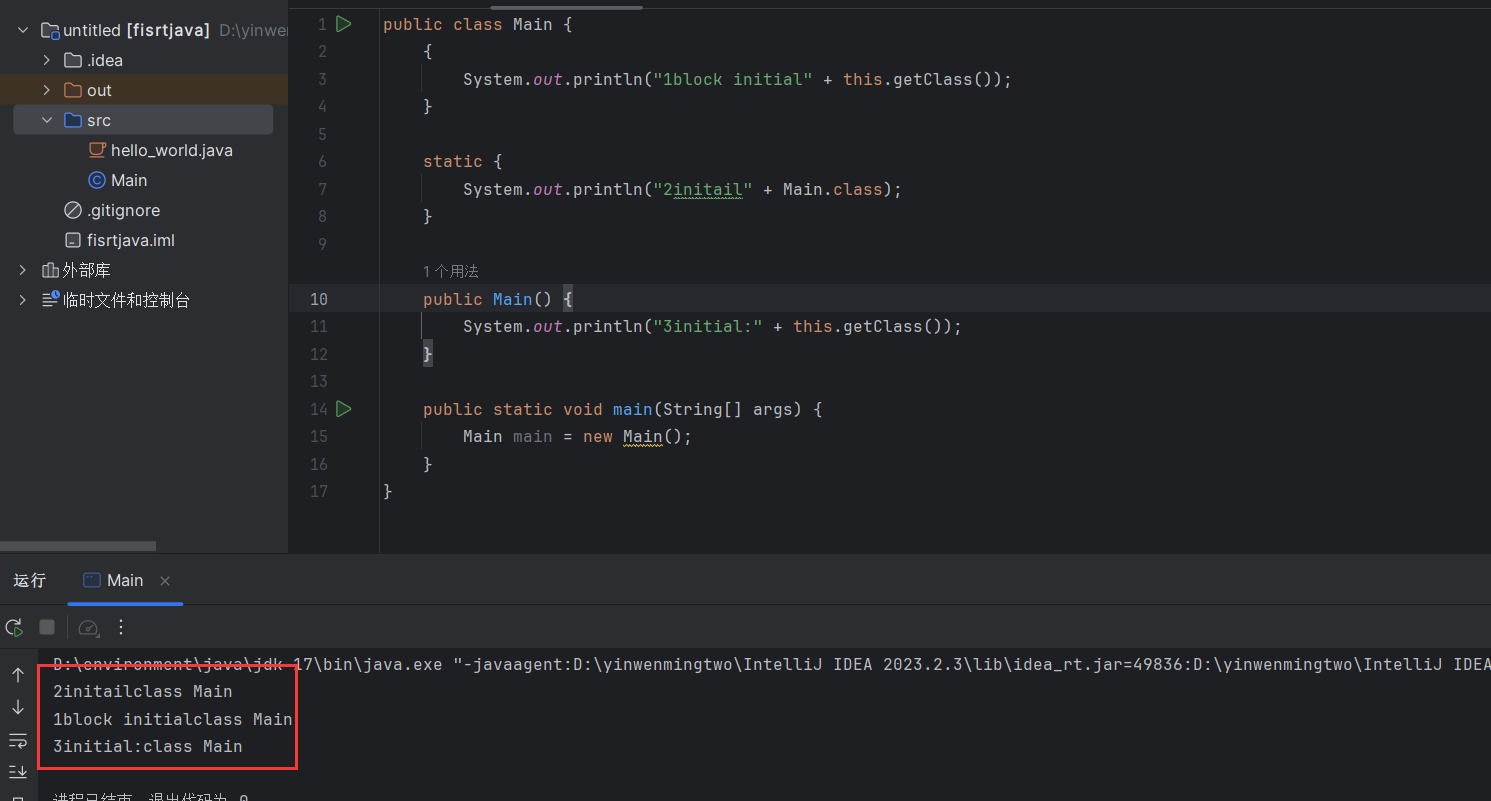
Task: Click the "3initial:" string on line 11
Action: pyautogui.click(x=708, y=327)
